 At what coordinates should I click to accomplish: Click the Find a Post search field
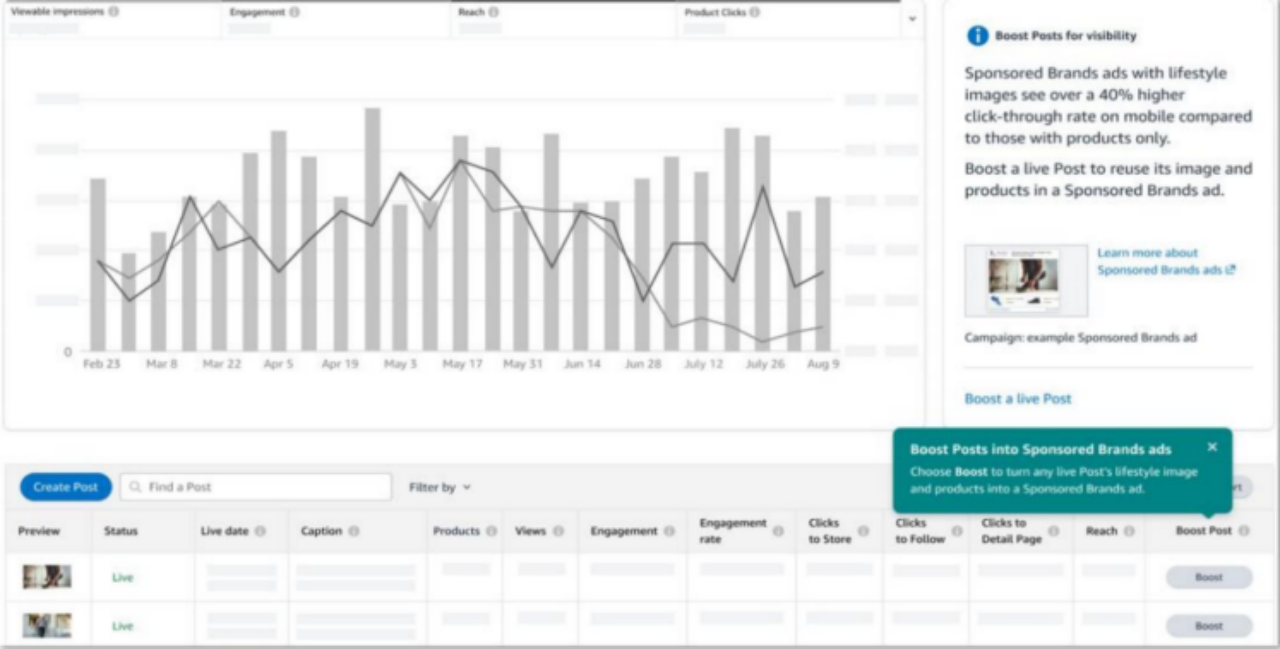(x=256, y=487)
